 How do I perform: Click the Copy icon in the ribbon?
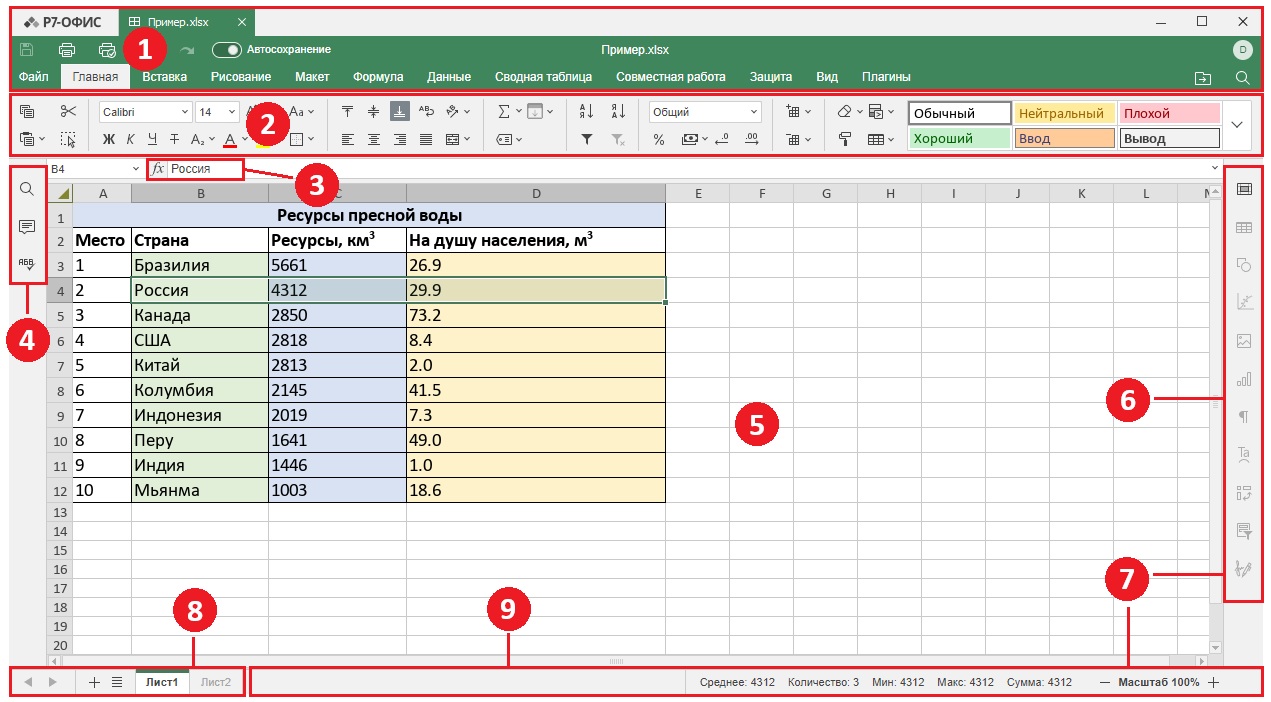(27, 112)
